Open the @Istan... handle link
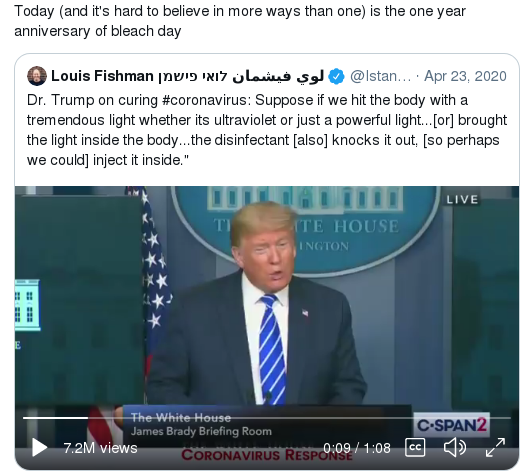 (380, 76)
